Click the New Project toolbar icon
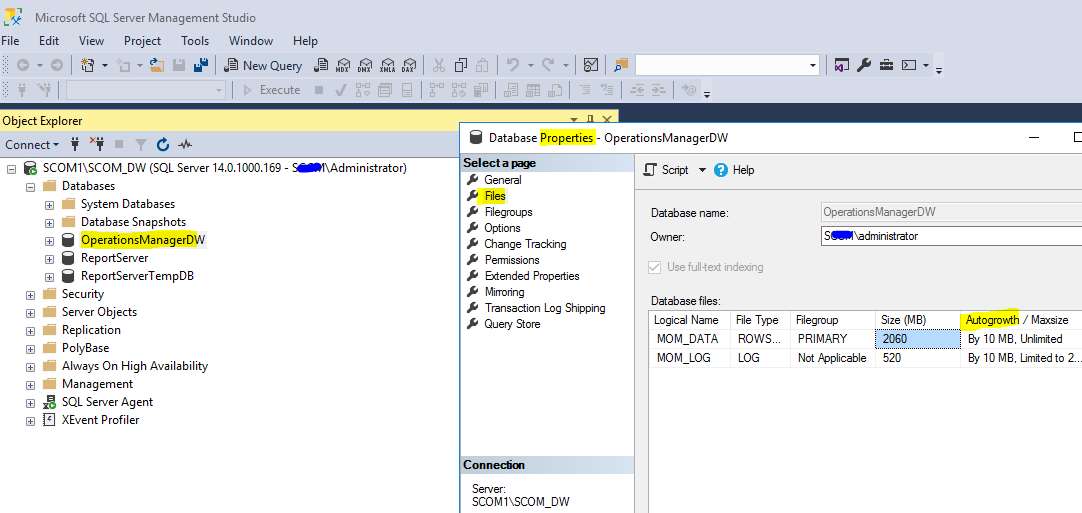 pyautogui.click(x=88, y=65)
